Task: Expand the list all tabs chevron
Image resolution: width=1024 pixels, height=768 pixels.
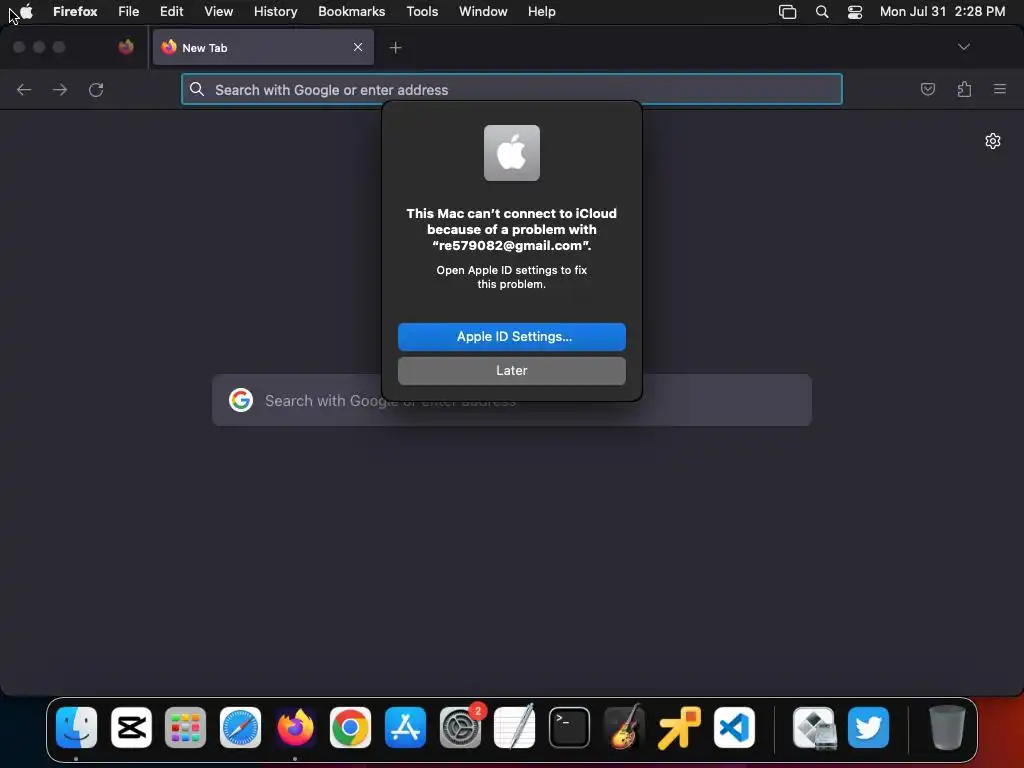Action: tap(963, 47)
